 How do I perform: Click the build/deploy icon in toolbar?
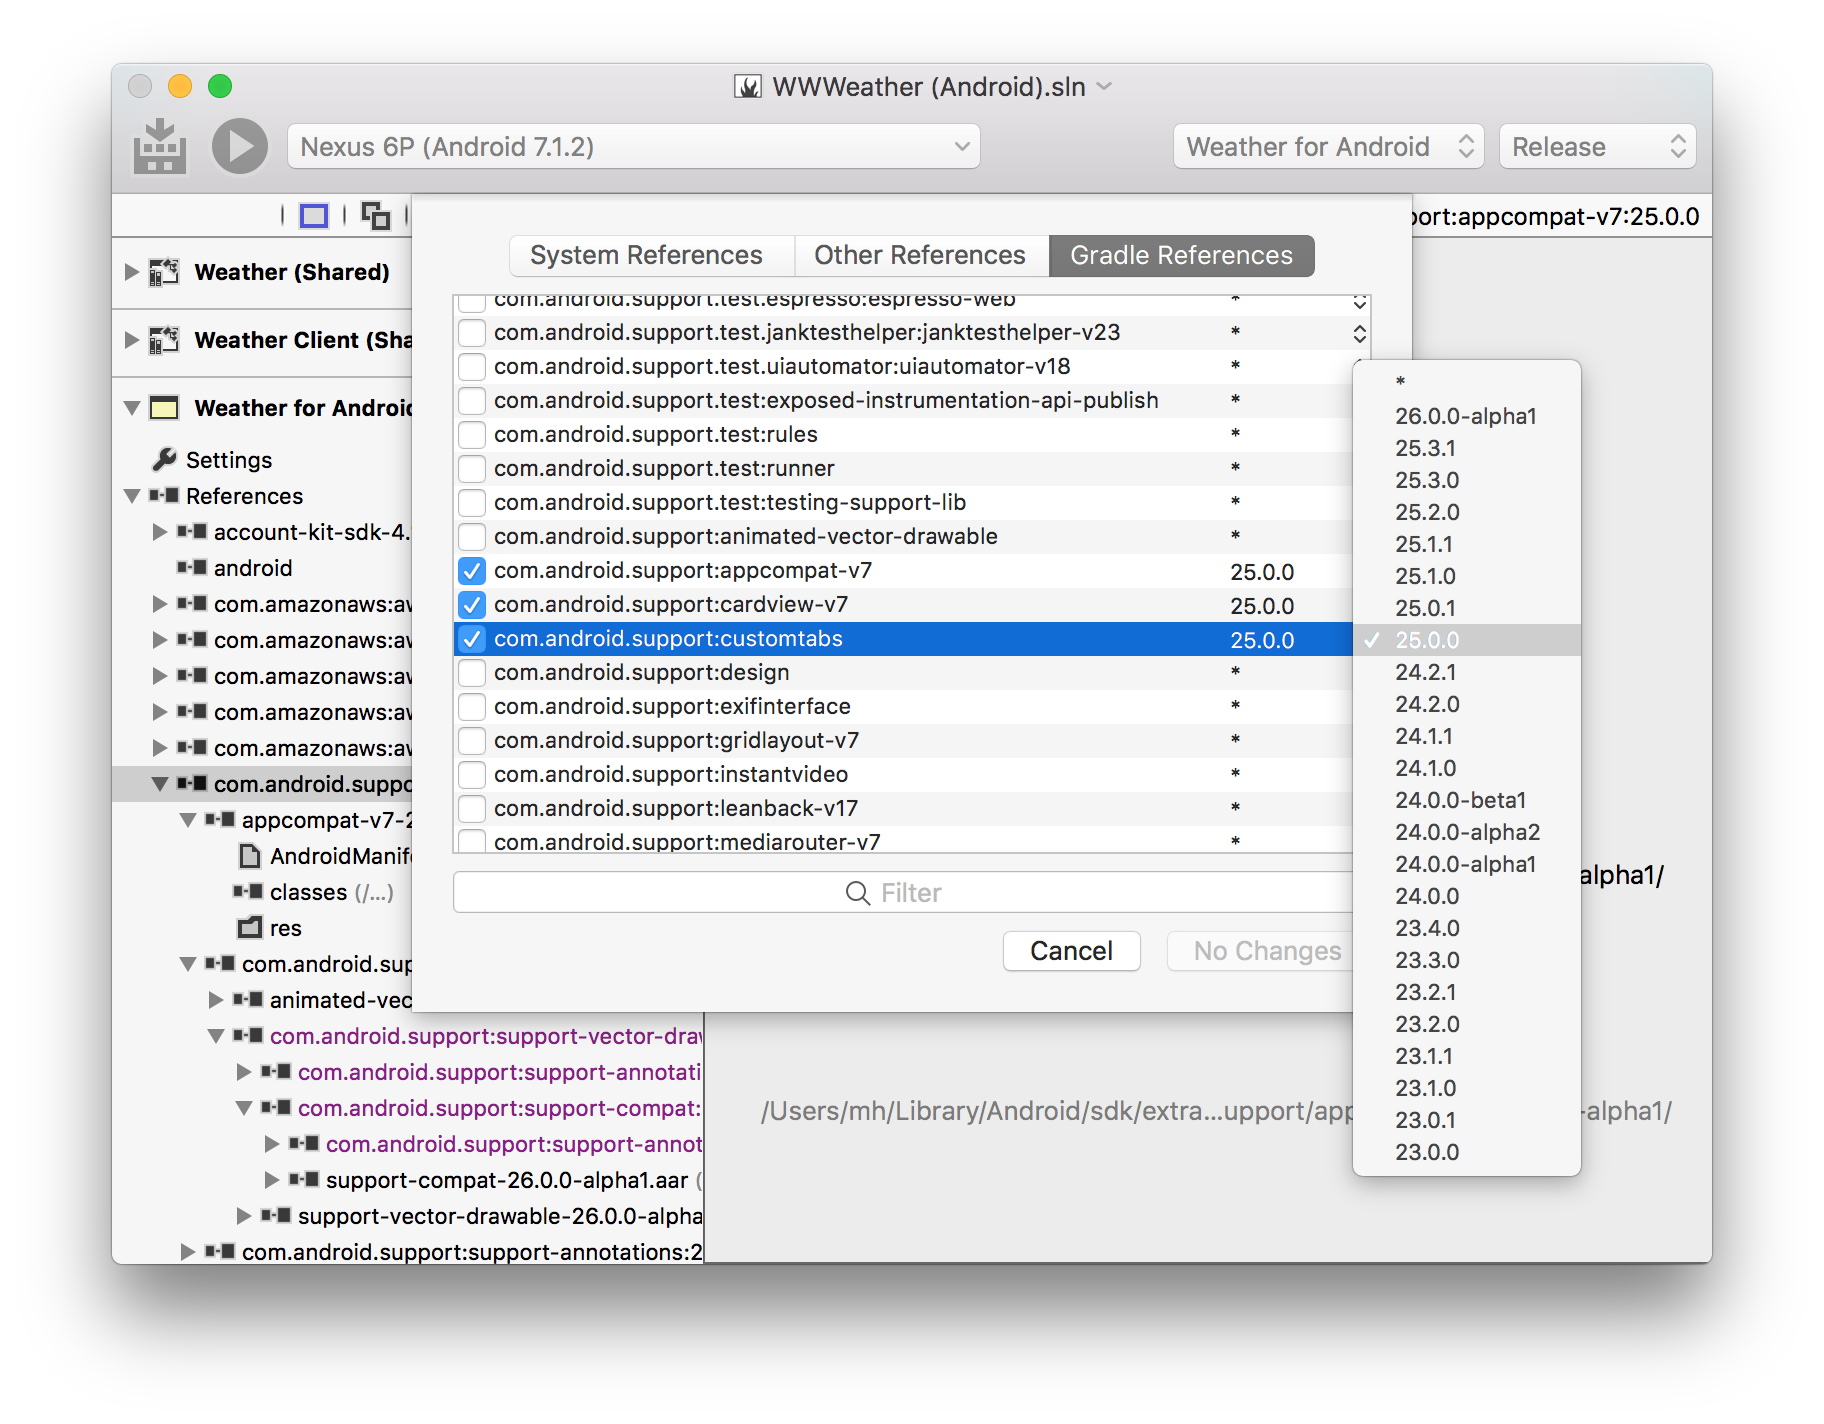tap(160, 146)
